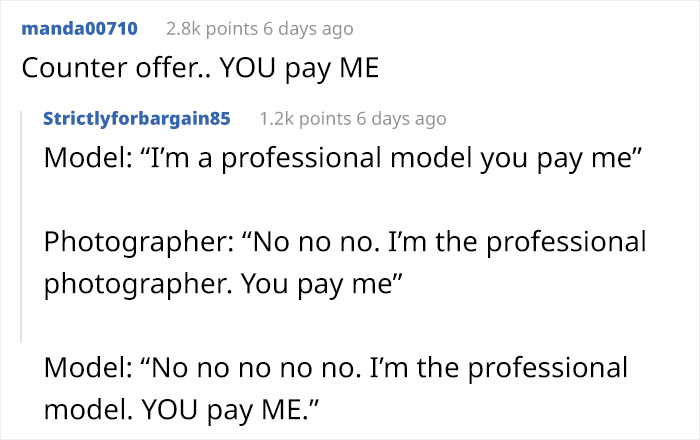Click "Model:" starting the last paragraph
The height and width of the screenshot is (440, 700).
pos(87,368)
